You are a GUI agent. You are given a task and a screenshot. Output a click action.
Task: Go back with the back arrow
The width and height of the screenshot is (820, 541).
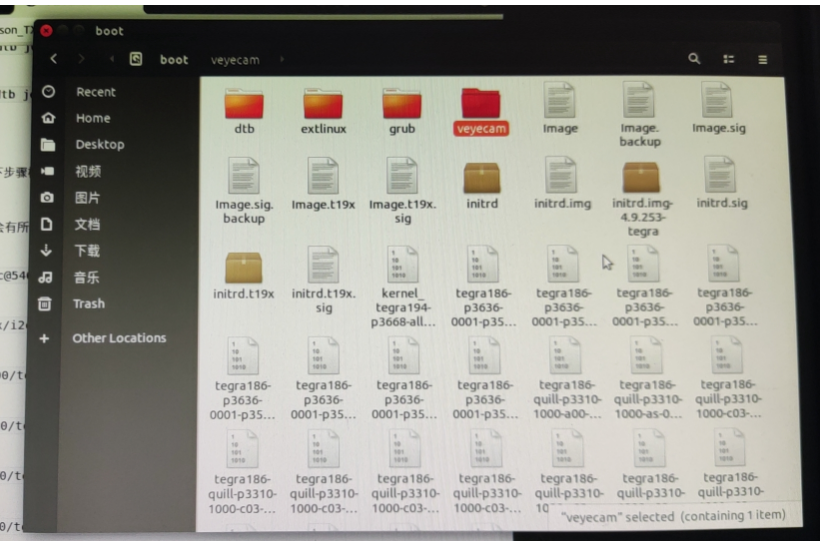pyautogui.click(x=53, y=59)
